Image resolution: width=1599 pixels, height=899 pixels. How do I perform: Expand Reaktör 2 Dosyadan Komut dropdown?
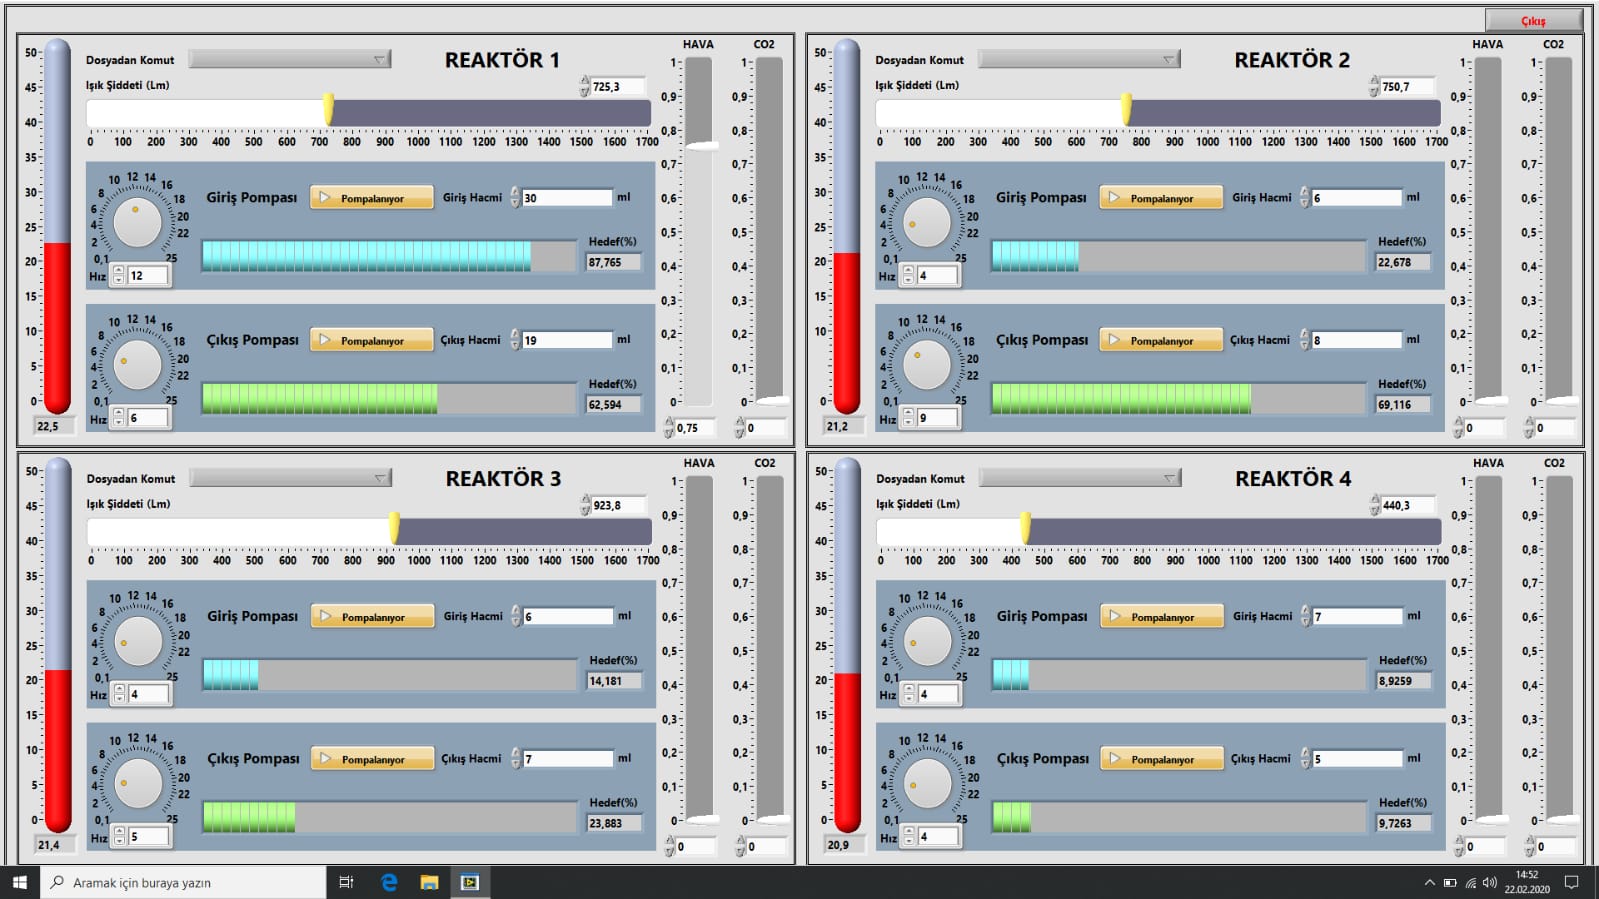(1078, 60)
